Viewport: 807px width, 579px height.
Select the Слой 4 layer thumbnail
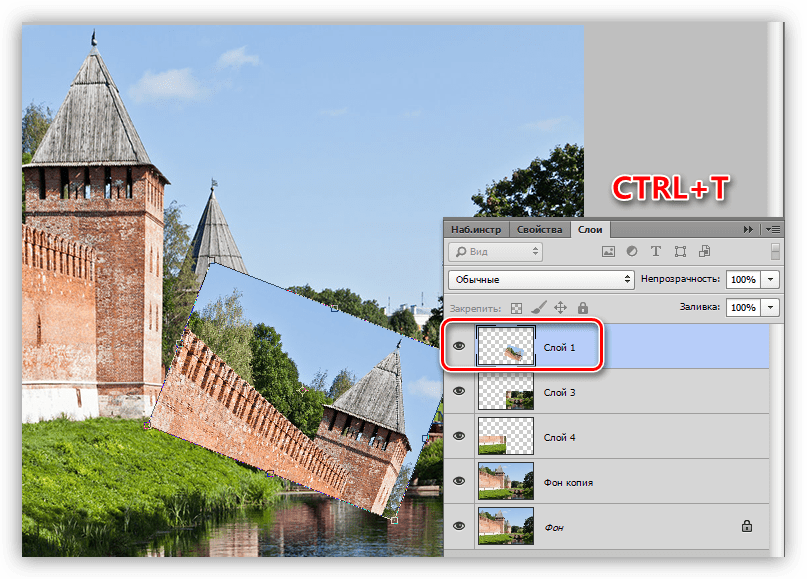(506, 436)
